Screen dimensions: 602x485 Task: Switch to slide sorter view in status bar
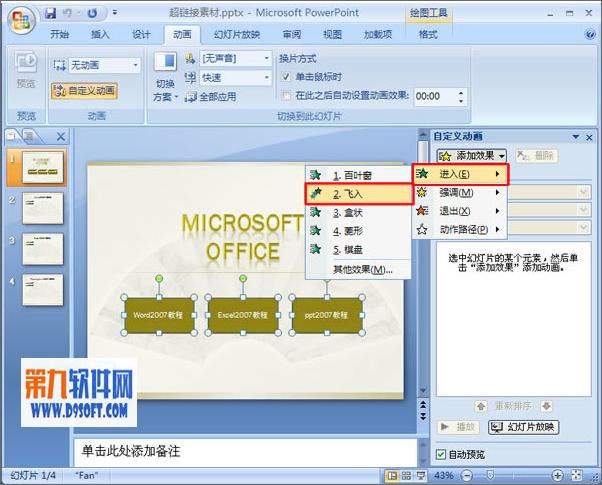pyautogui.click(x=406, y=476)
